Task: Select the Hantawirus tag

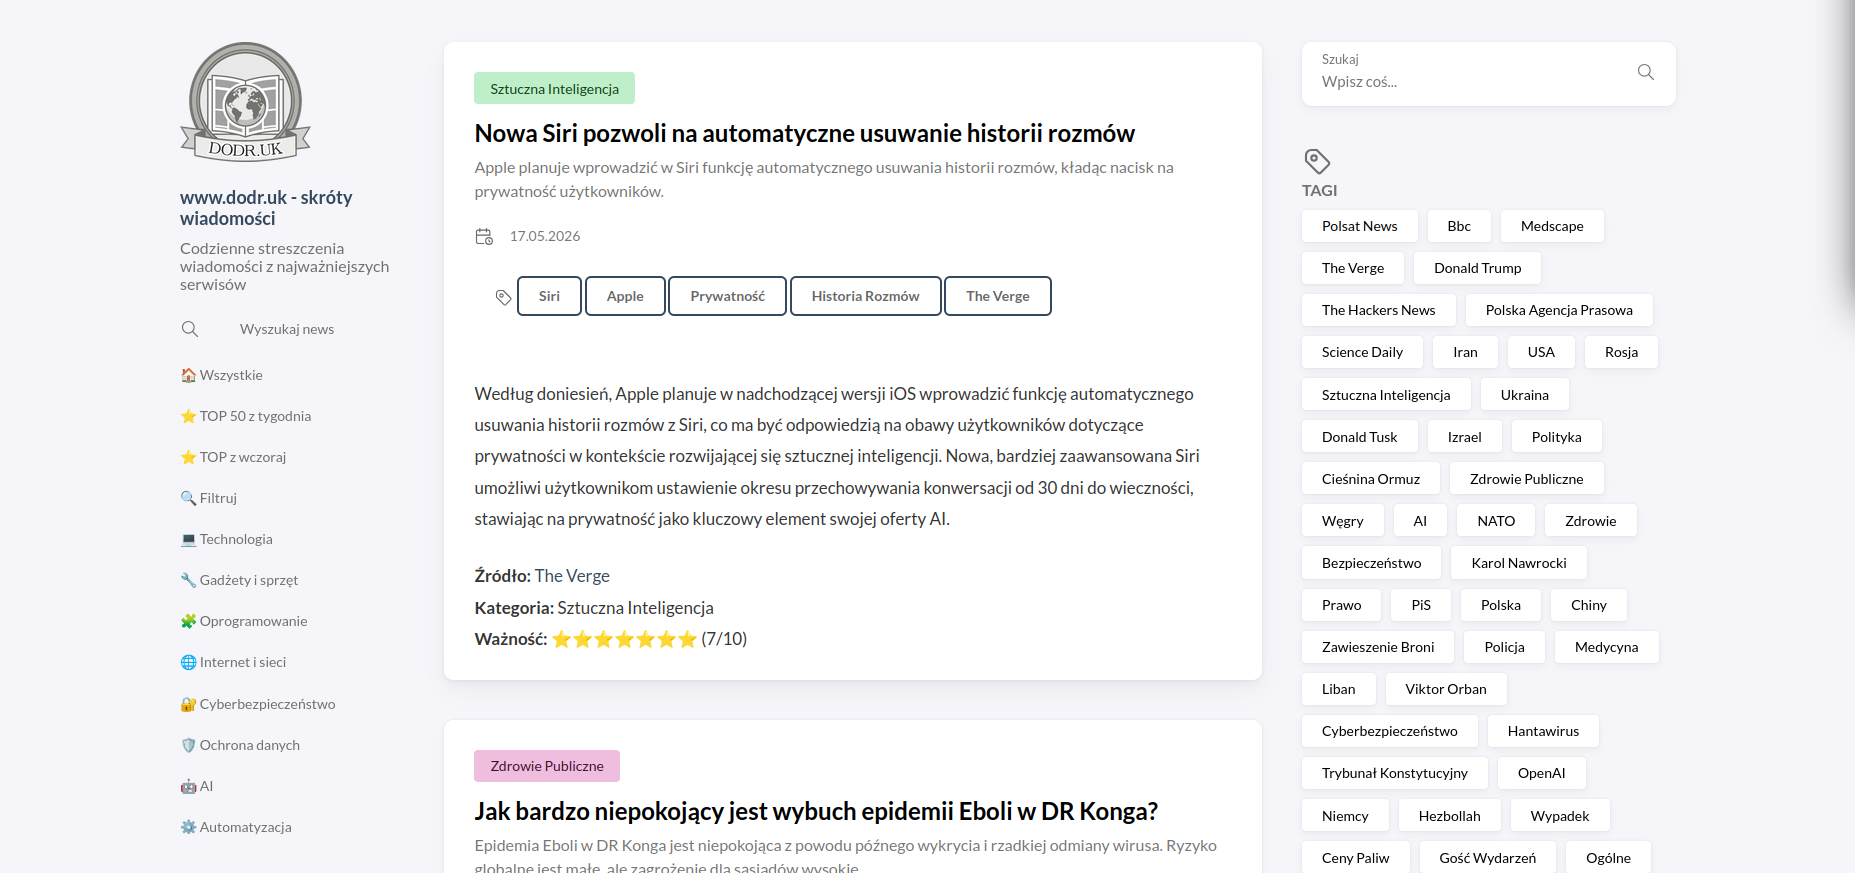Action: 1543,731
